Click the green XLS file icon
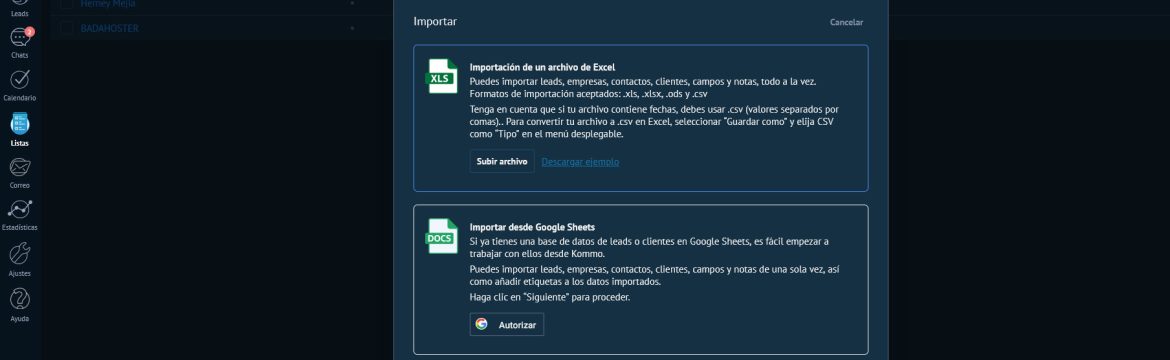 click(441, 76)
